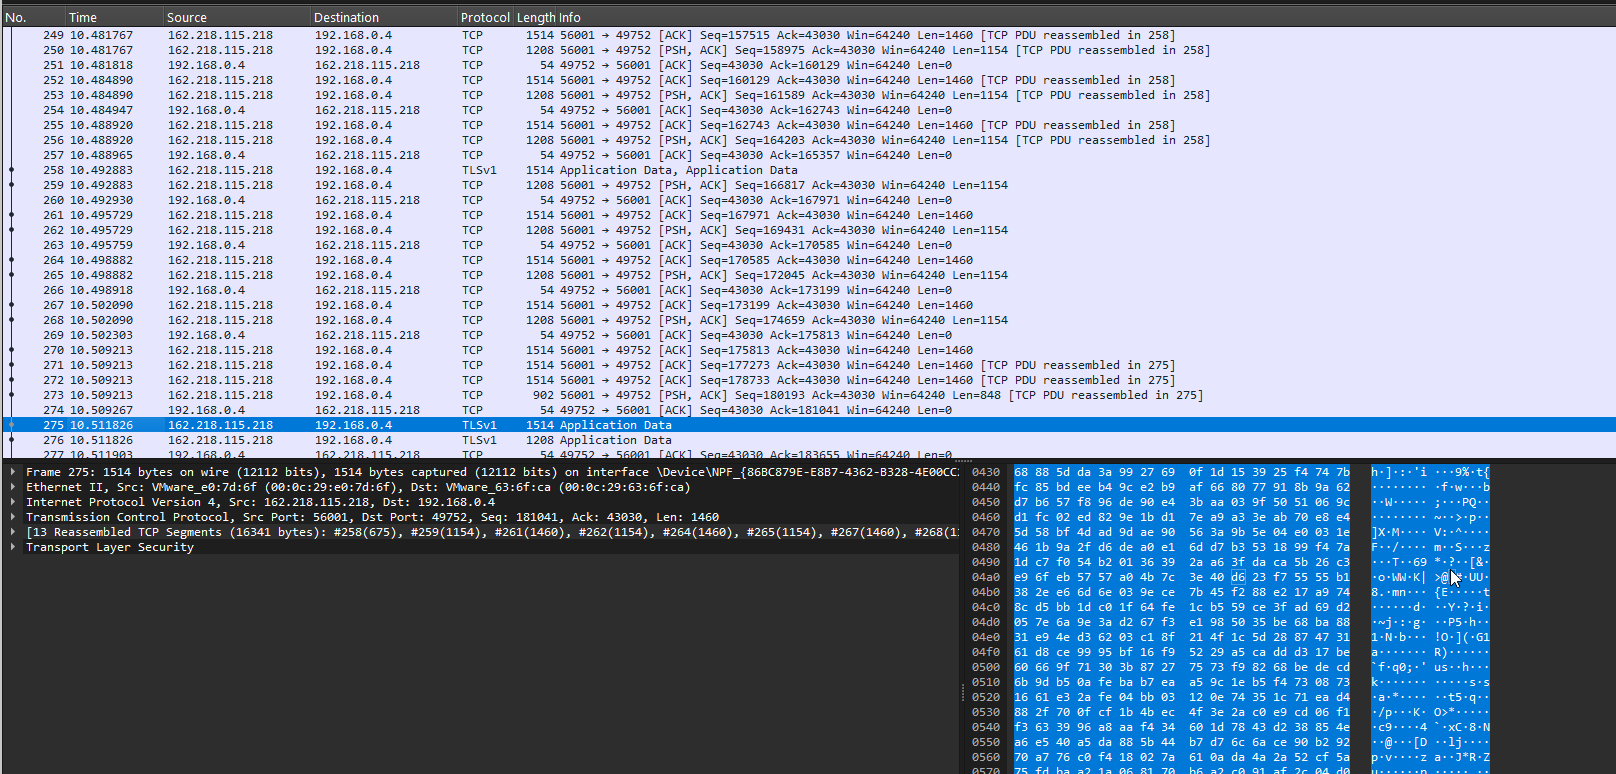Expand the Transport Layer Security node
1616x774 pixels.
coord(12,547)
